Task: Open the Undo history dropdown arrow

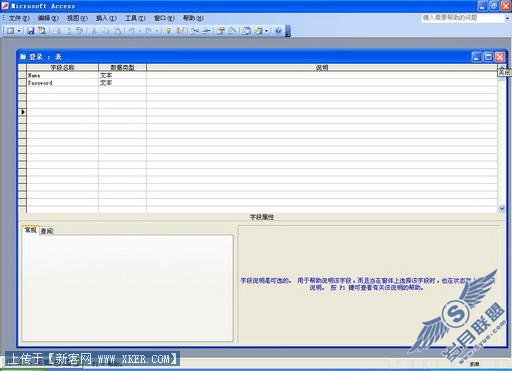Action: coord(140,31)
